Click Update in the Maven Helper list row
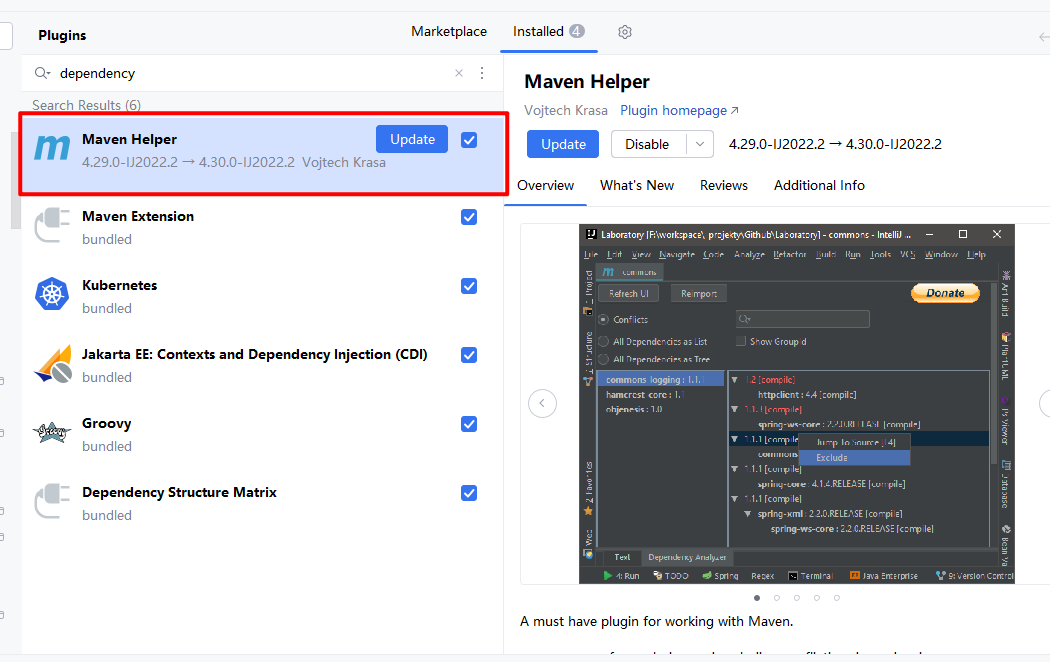 412,139
